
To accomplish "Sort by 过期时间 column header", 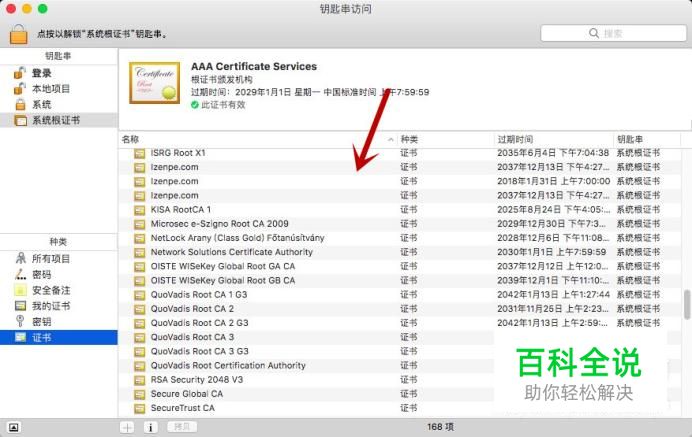I will tap(553, 139).
